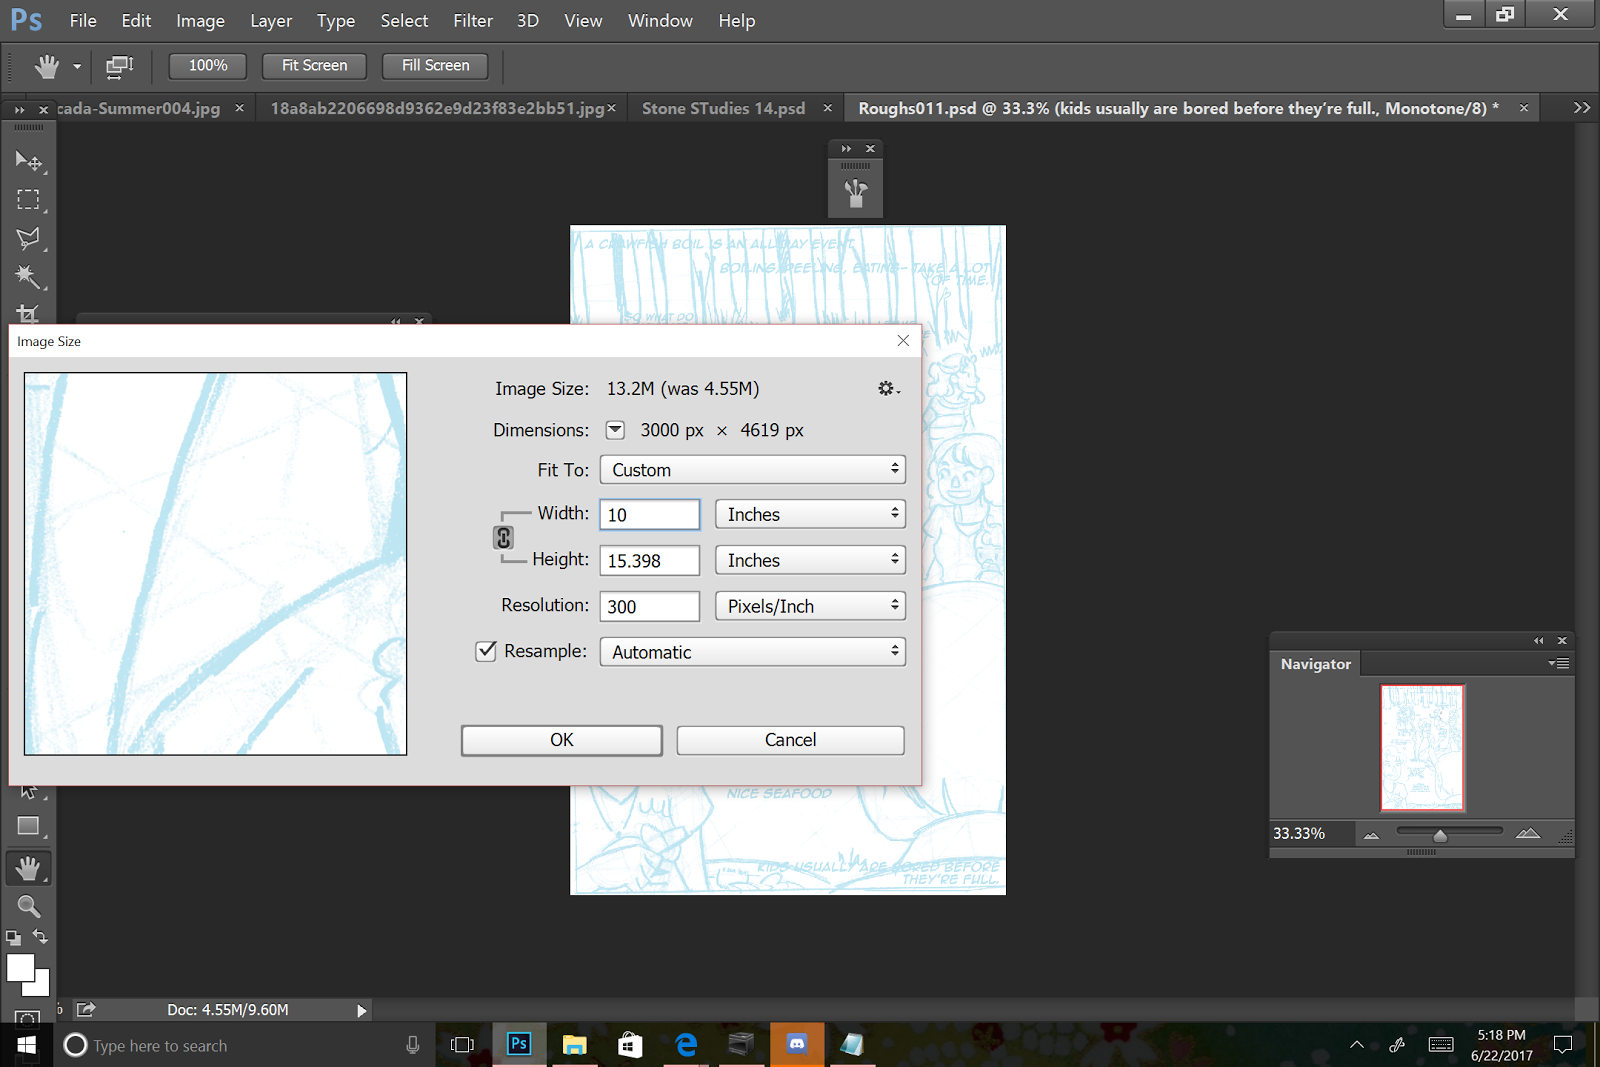1600x1067 pixels.
Task: Open the Brush Presets floating panel icon
Action: (855, 192)
